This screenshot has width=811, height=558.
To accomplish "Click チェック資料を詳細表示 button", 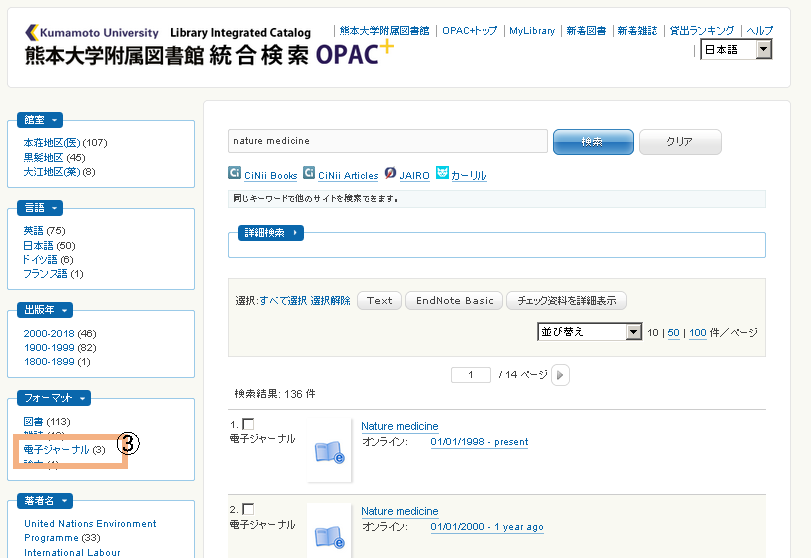I will [x=566, y=300].
